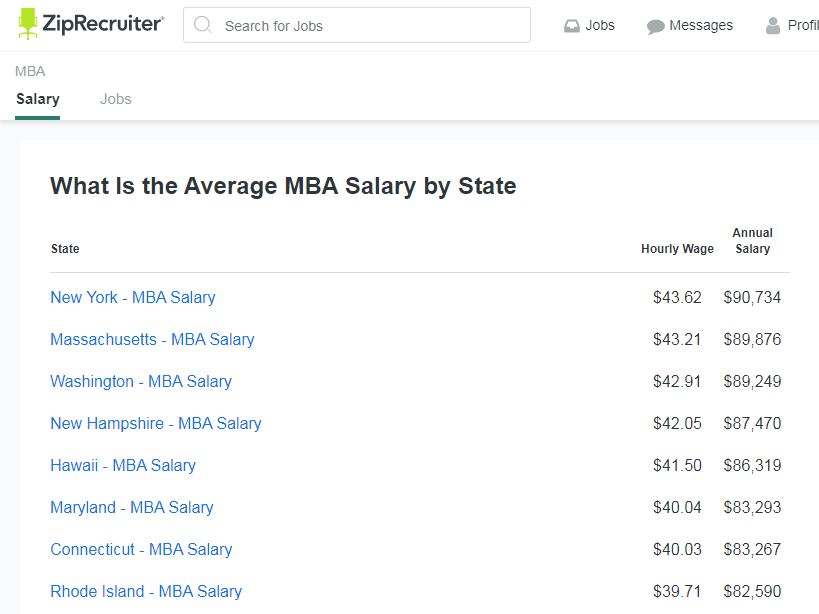Click the ZipRecruiter green chair logo
Image resolution: width=819 pixels, height=614 pixels.
[28, 24]
